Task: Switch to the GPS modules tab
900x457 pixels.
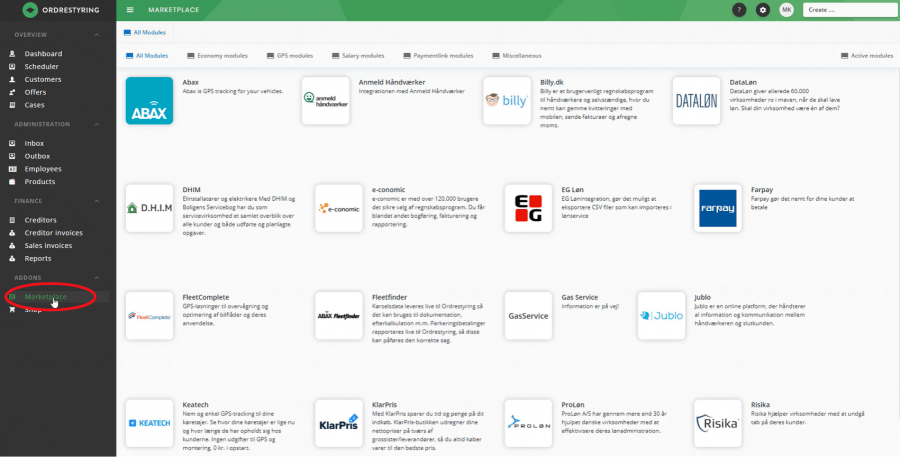Action: point(290,56)
